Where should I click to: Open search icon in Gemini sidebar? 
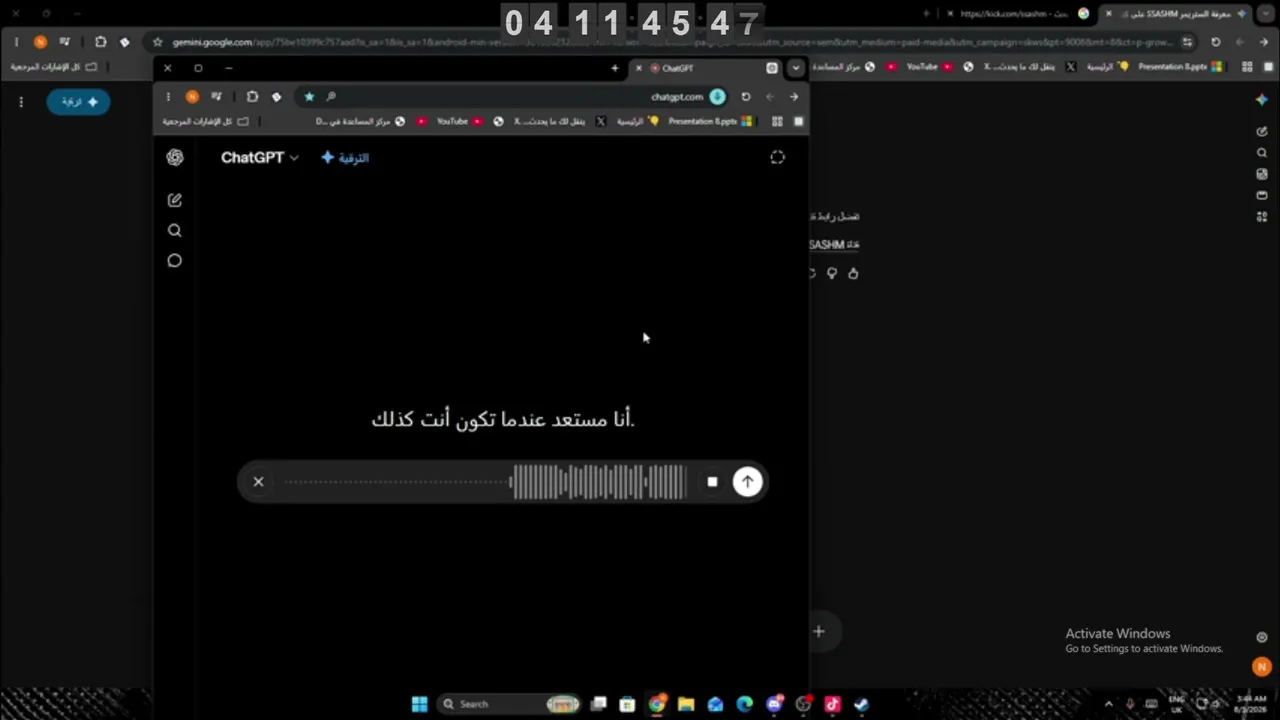(1262, 153)
